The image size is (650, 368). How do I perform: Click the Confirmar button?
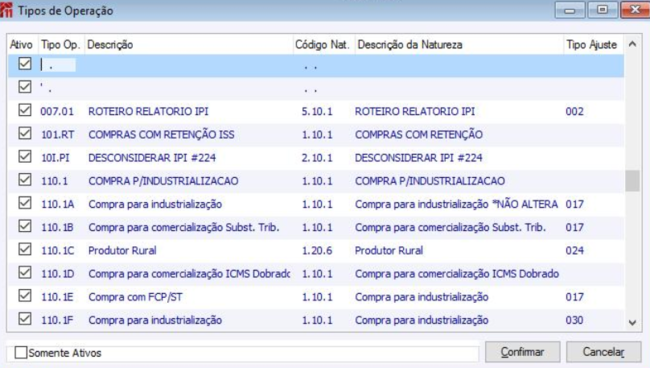[522, 352]
